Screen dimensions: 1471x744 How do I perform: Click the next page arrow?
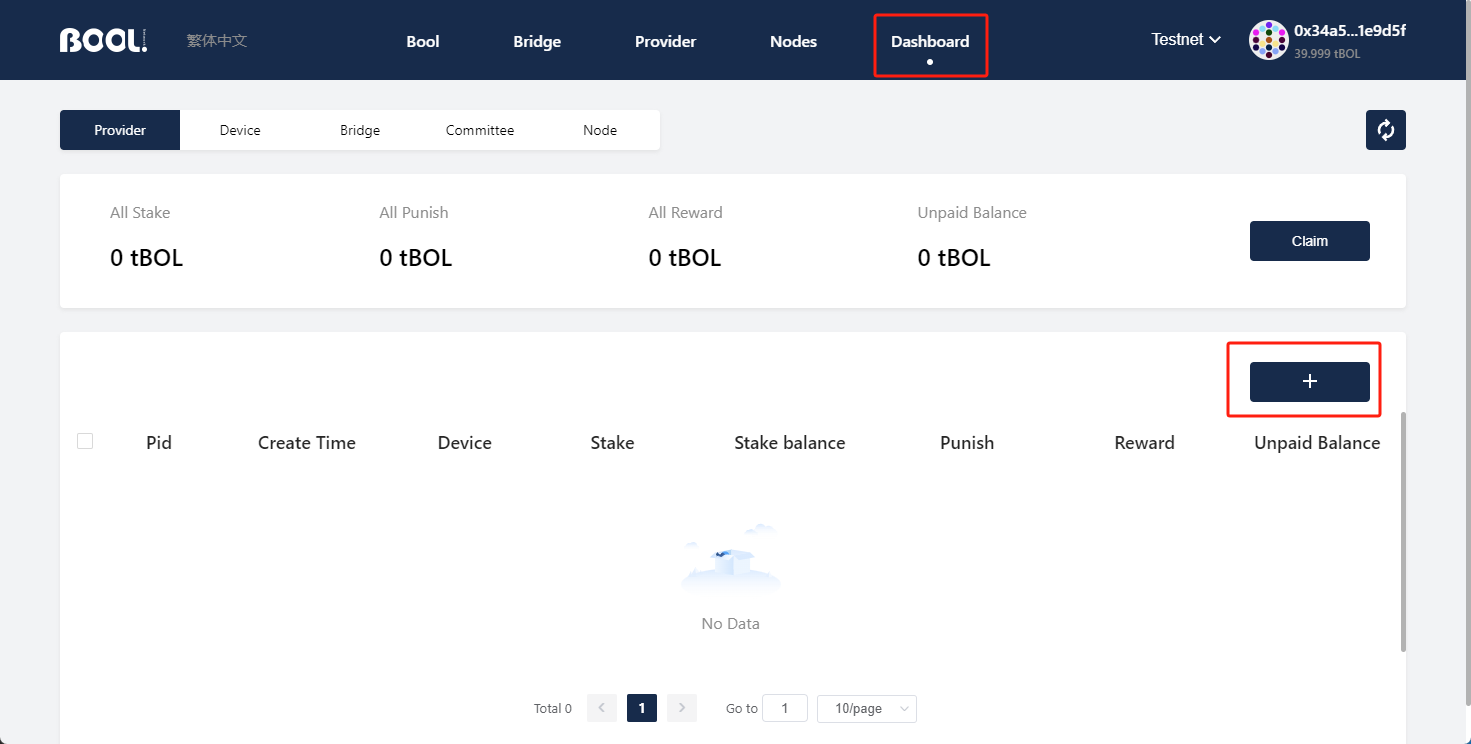(681, 707)
